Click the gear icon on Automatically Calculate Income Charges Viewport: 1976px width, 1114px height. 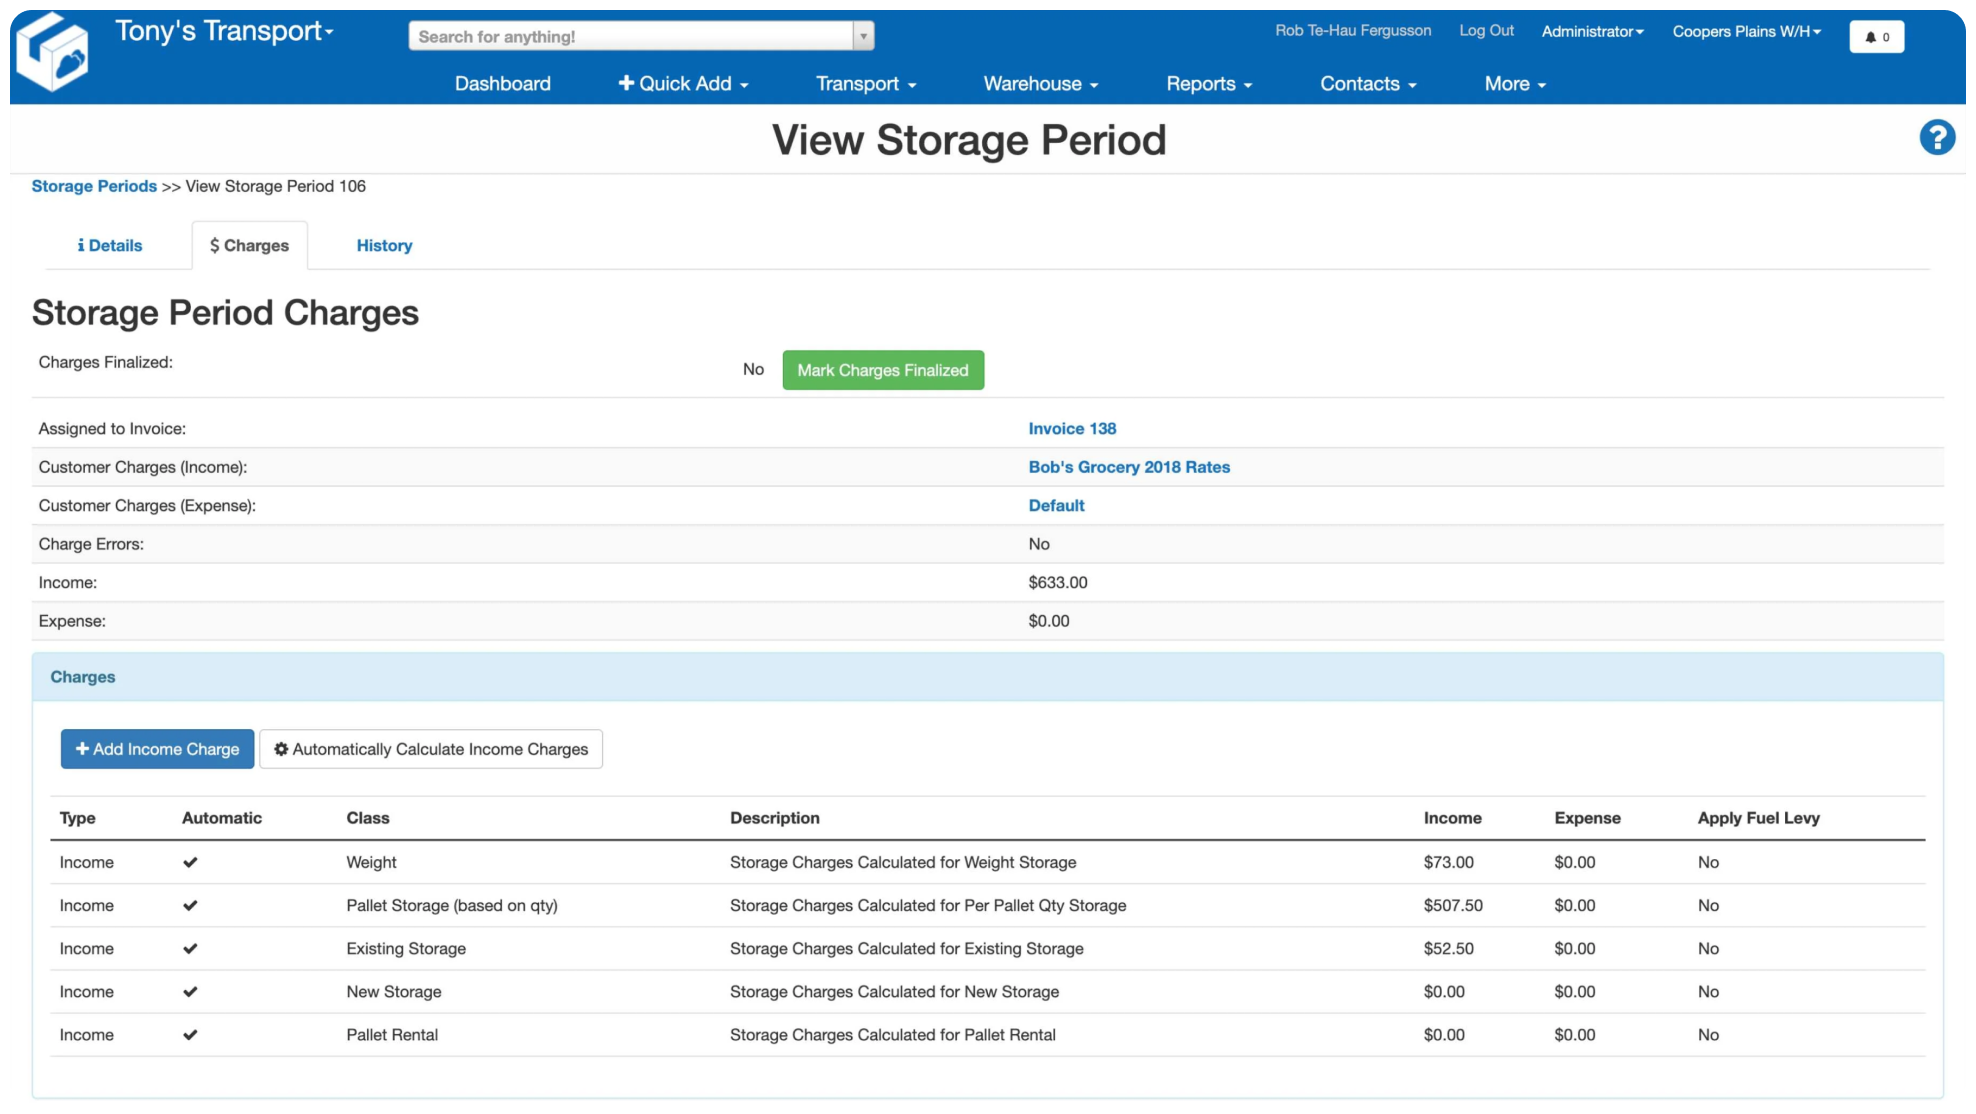point(281,748)
